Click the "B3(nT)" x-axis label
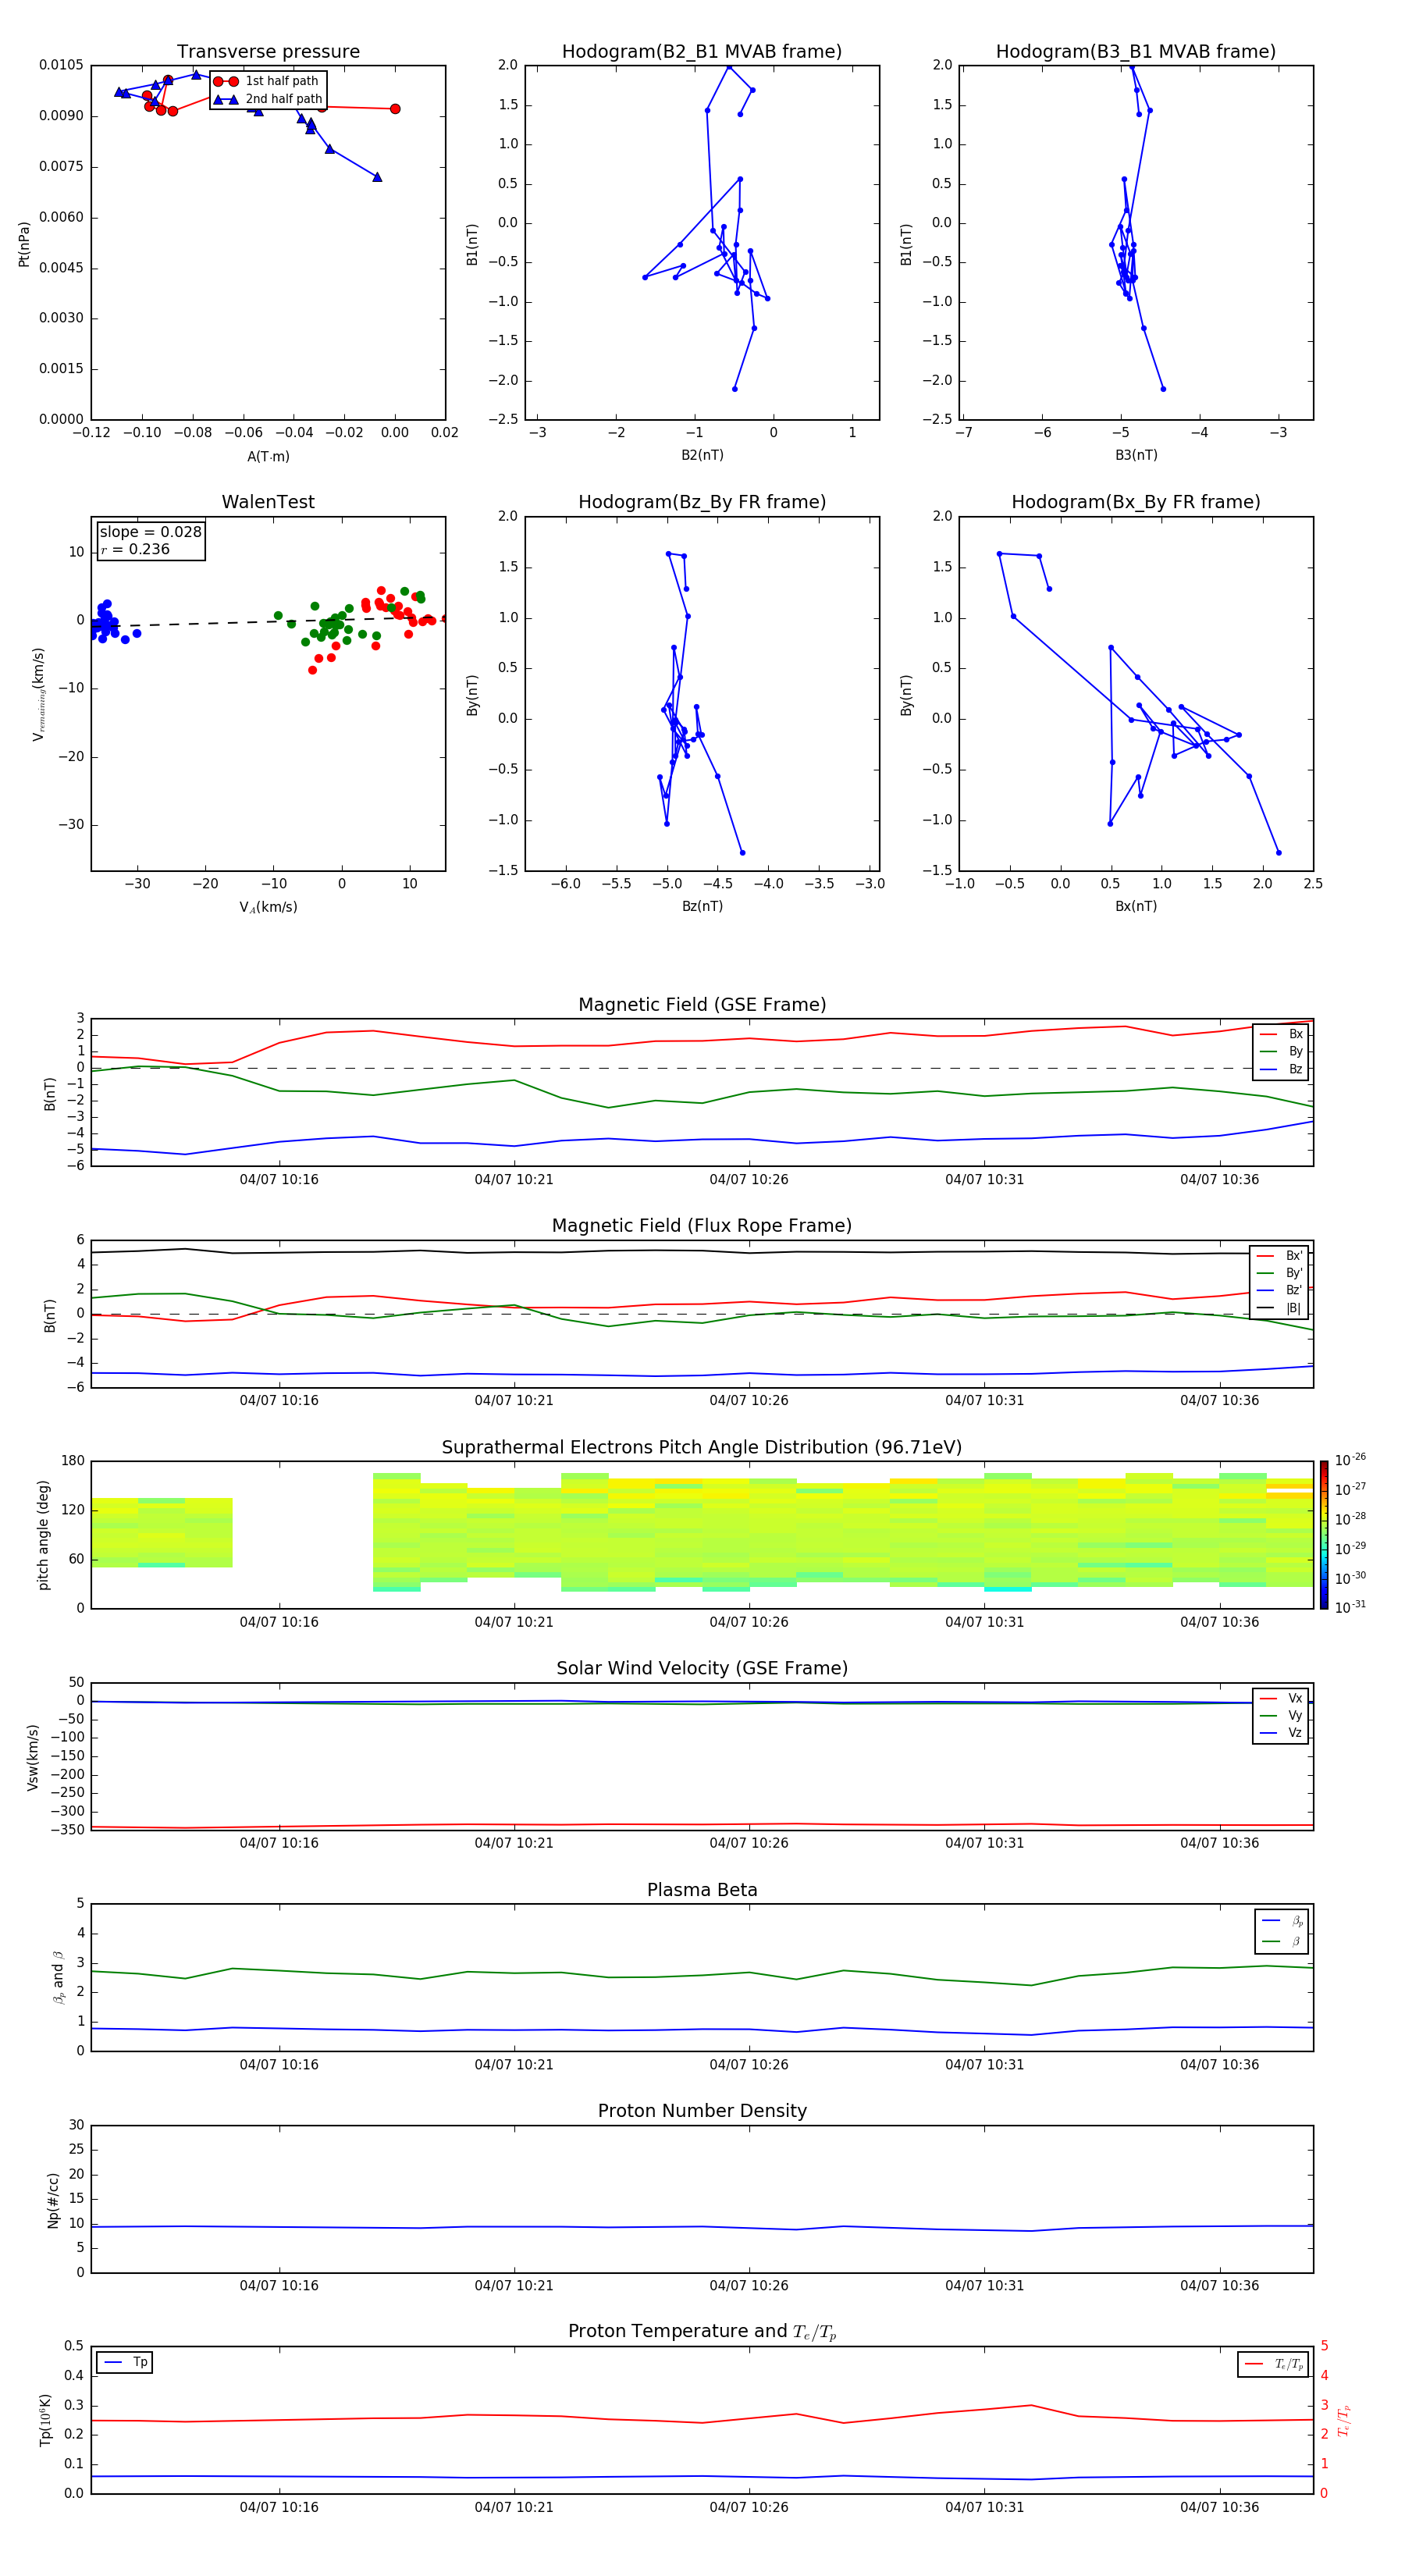This screenshot has height=2576, width=1405. click(1136, 455)
